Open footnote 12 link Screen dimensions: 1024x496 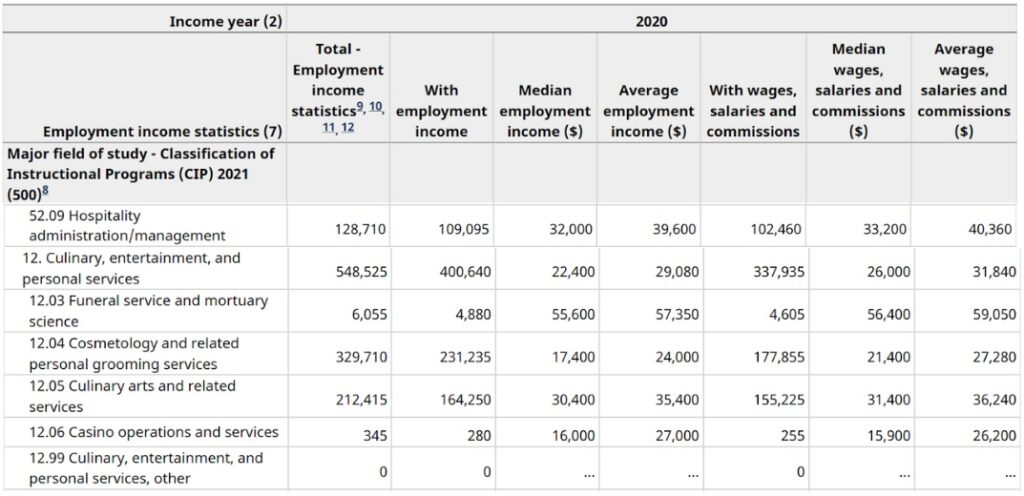(346, 126)
